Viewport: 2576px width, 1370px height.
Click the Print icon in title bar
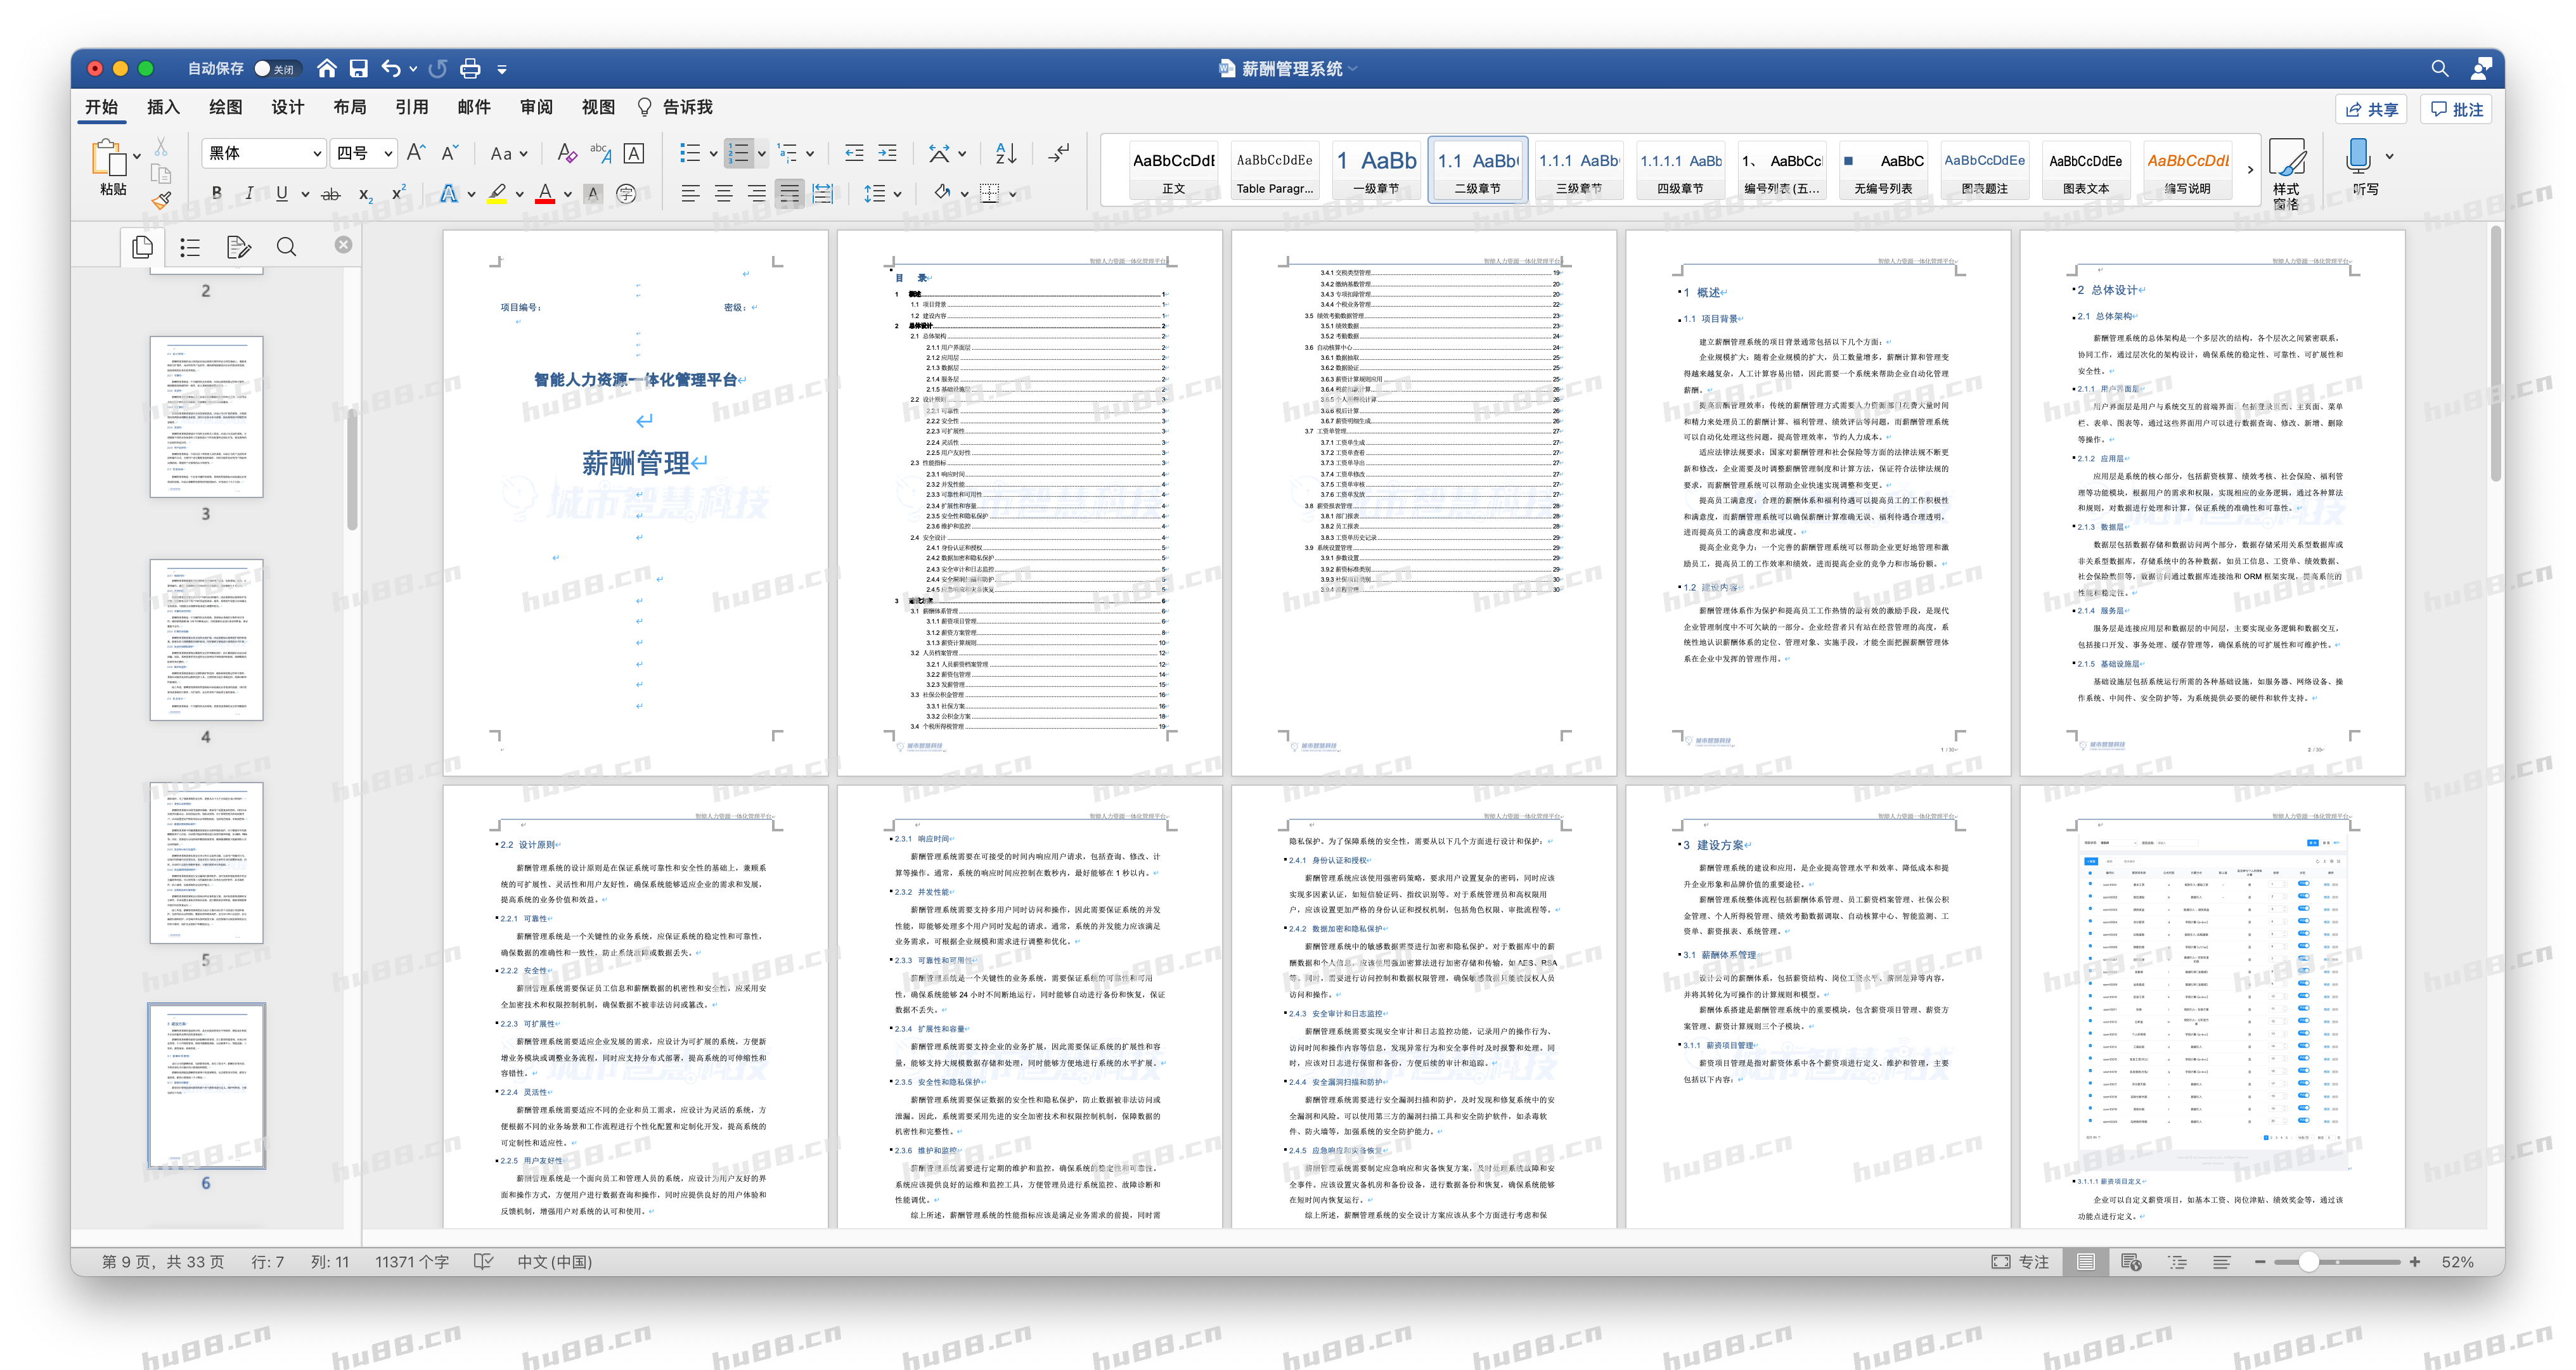470,69
